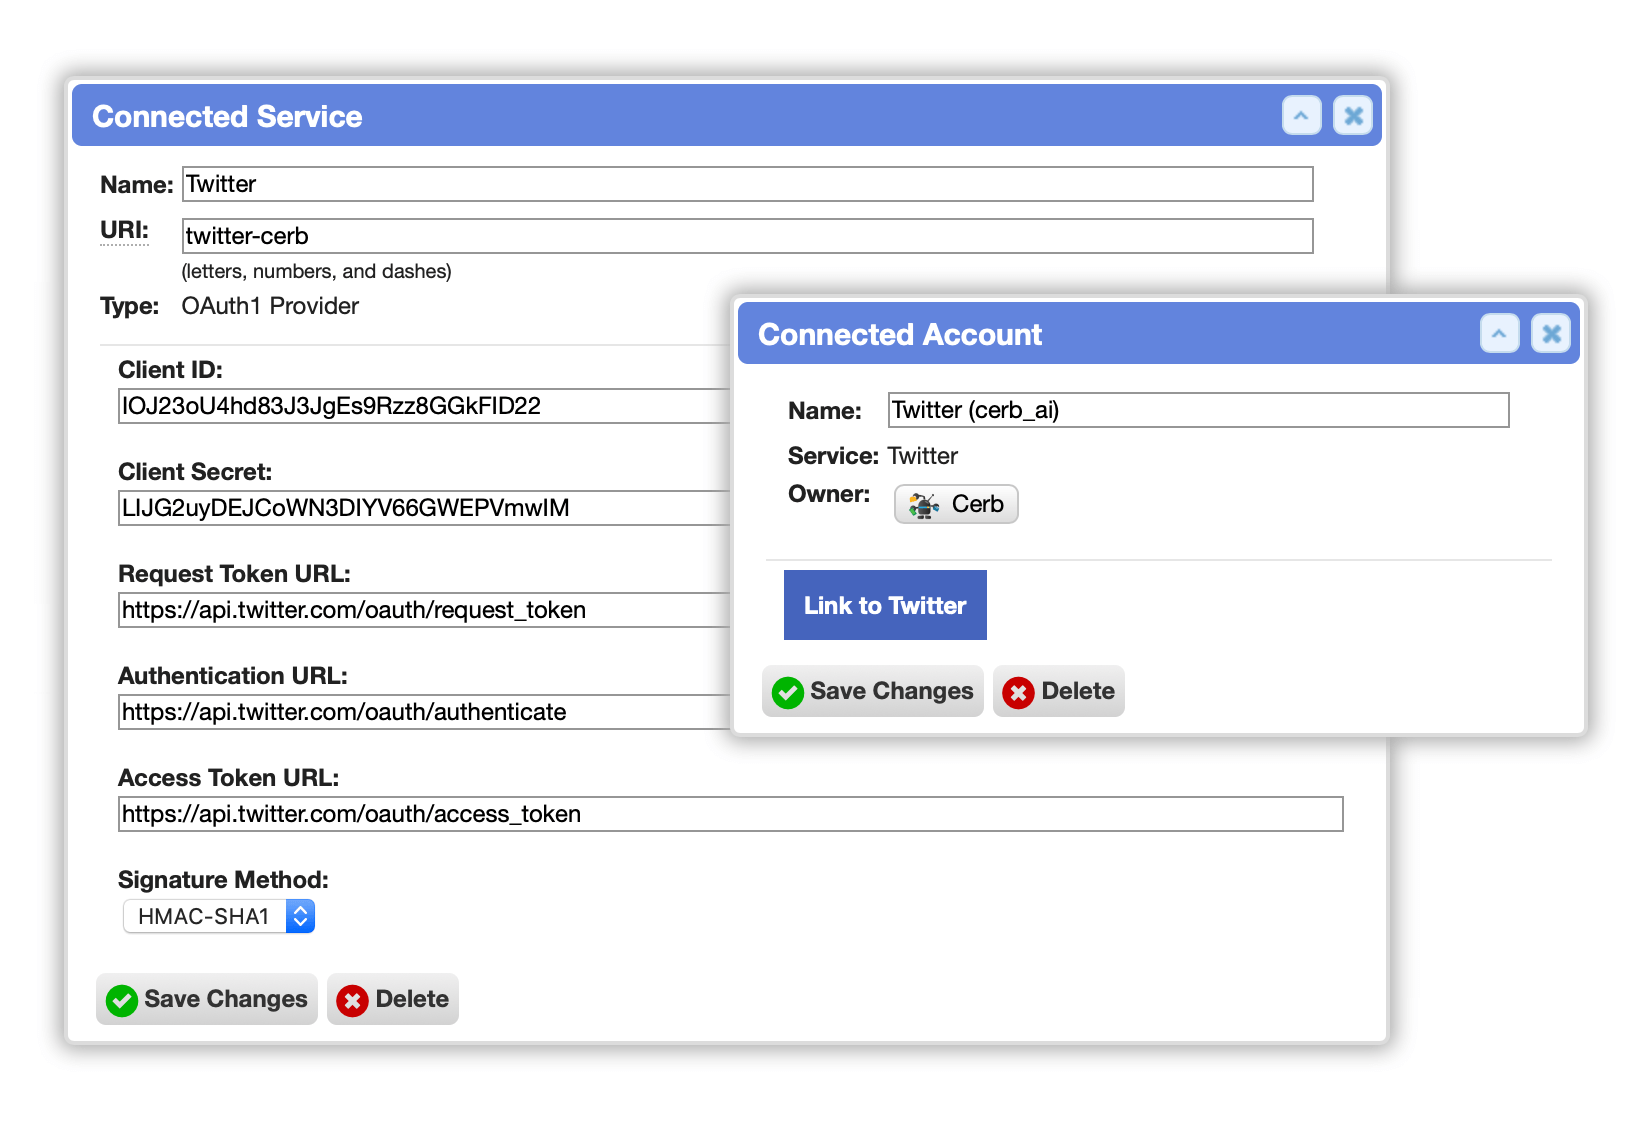Click the Client Secret input field

(x=424, y=508)
